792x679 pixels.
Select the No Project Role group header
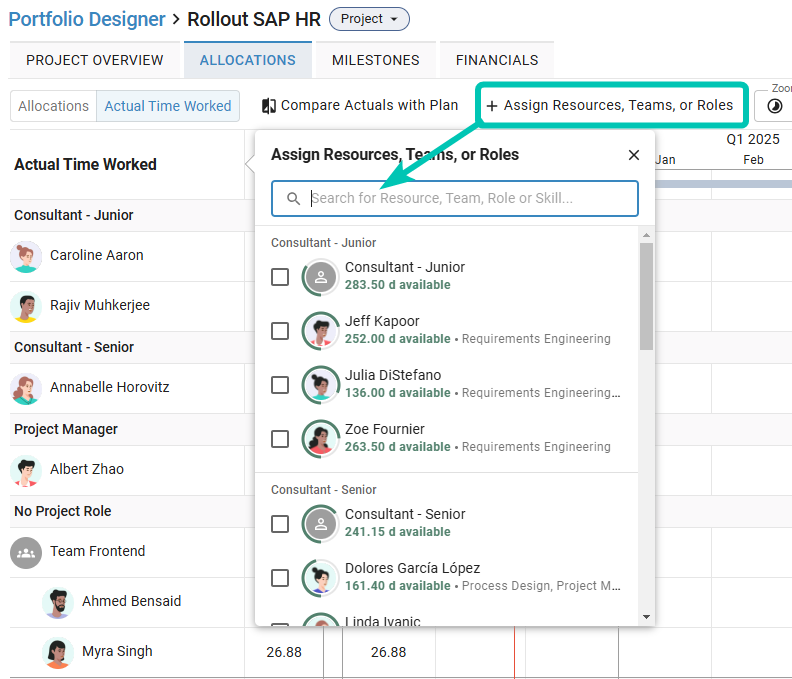pos(63,511)
